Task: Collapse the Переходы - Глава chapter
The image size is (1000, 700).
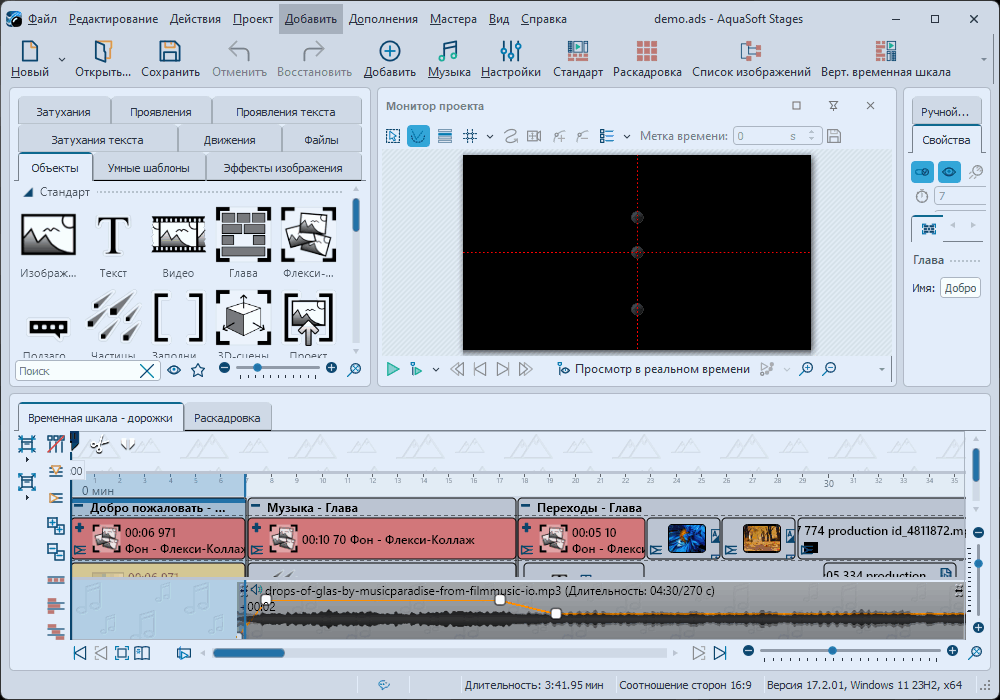Action: point(526,507)
